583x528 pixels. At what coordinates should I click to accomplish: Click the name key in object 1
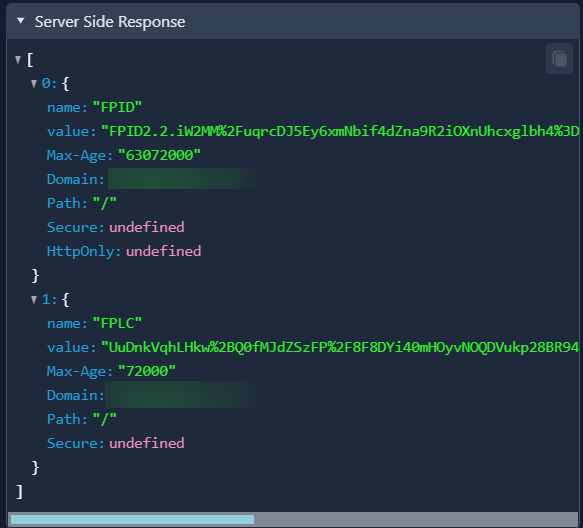pyautogui.click(x=67, y=323)
